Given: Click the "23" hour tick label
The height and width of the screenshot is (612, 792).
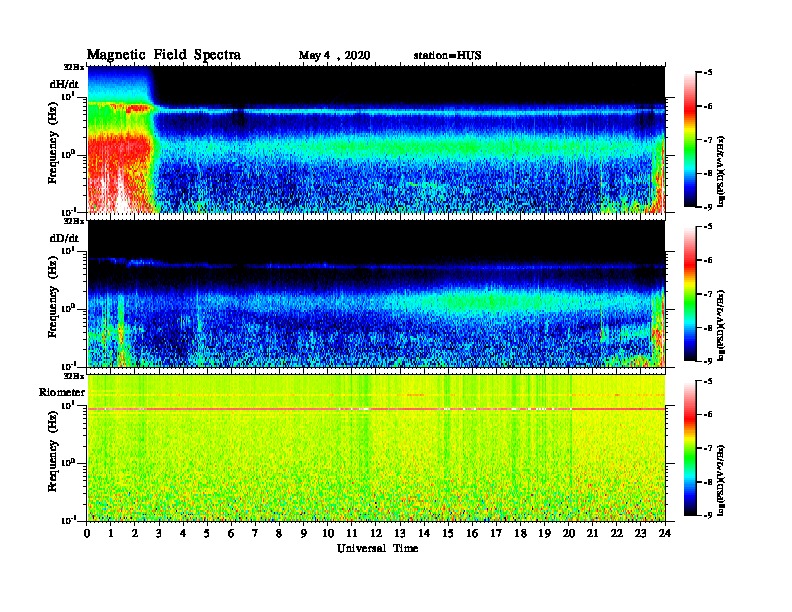Looking at the screenshot, I should 641,534.
